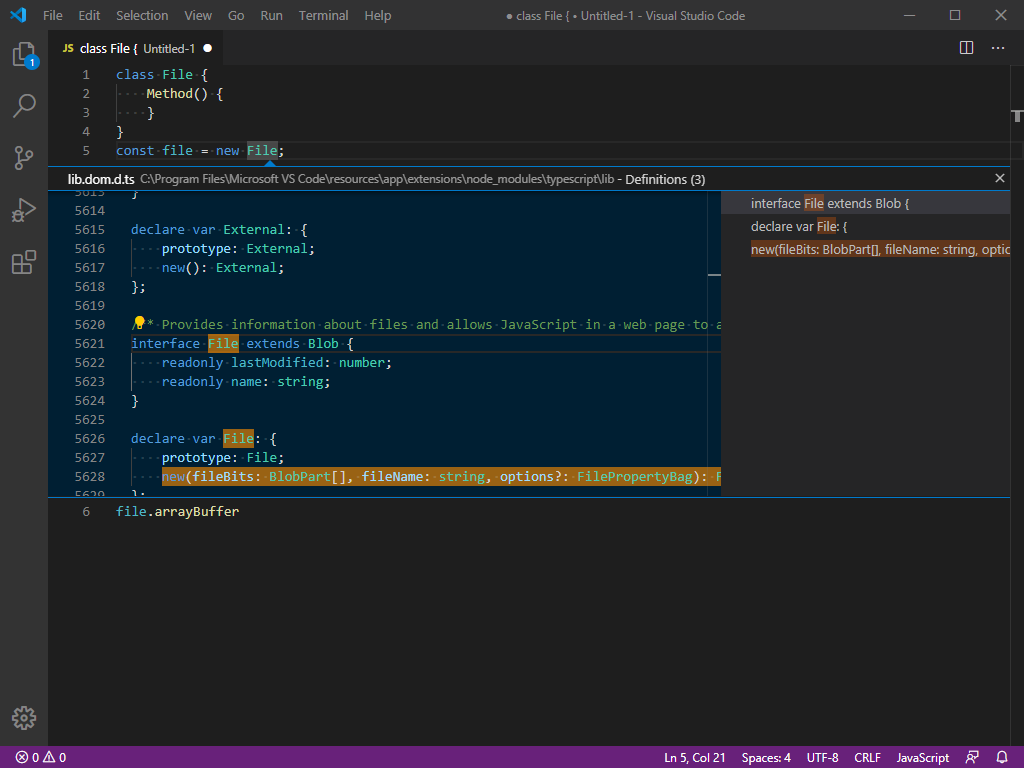
Task: Click 'Definitions (3)' label in peek header
Action: pos(665,179)
